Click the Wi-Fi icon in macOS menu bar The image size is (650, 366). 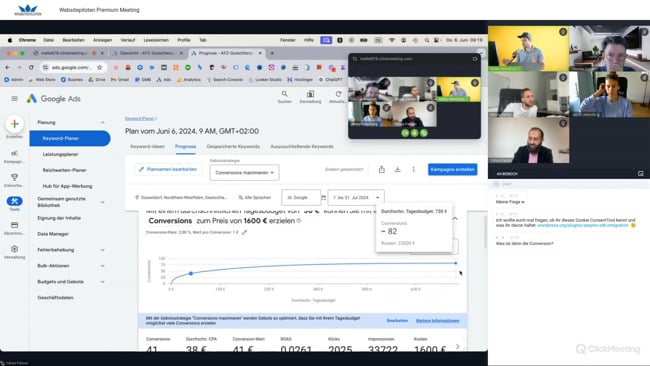click(x=391, y=40)
